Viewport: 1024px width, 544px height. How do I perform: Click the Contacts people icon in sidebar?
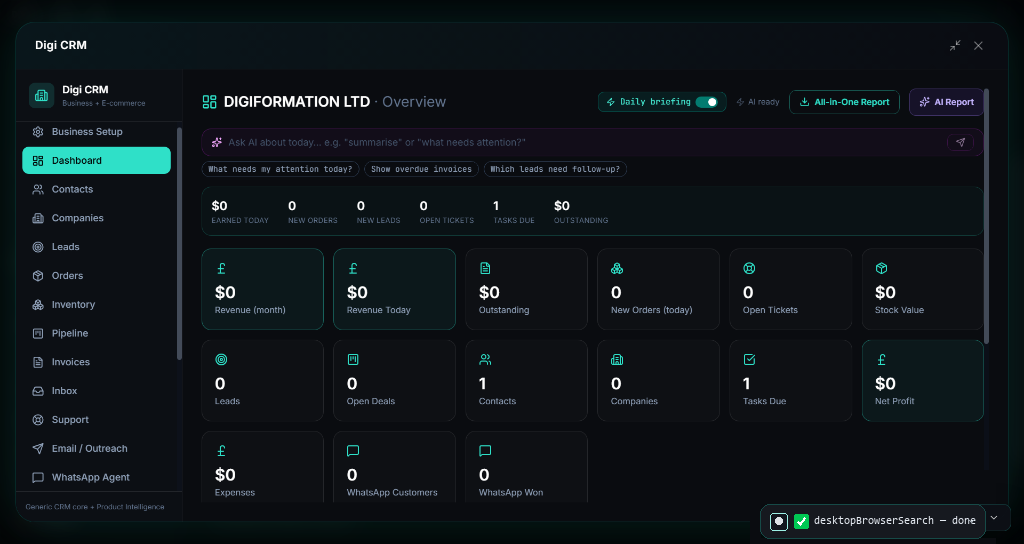[38, 189]
